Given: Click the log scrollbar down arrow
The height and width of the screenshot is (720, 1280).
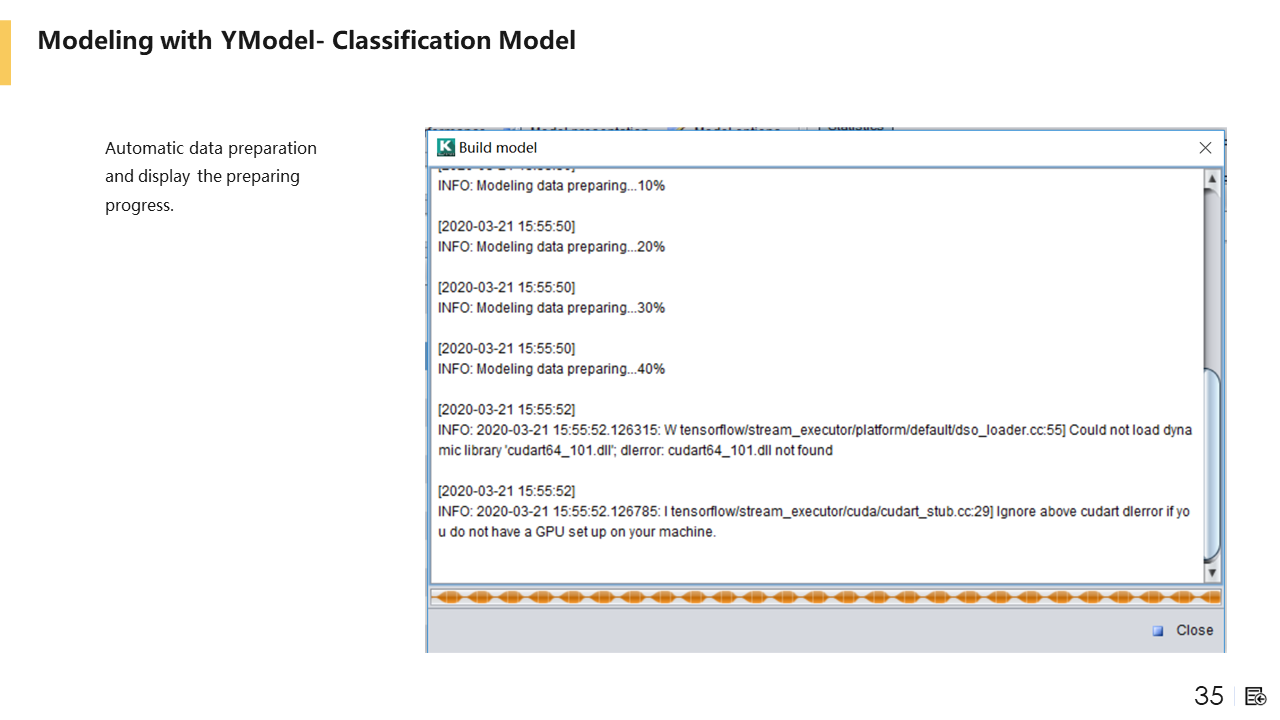Looking at the screenshot, I should tap(1212, 573).
